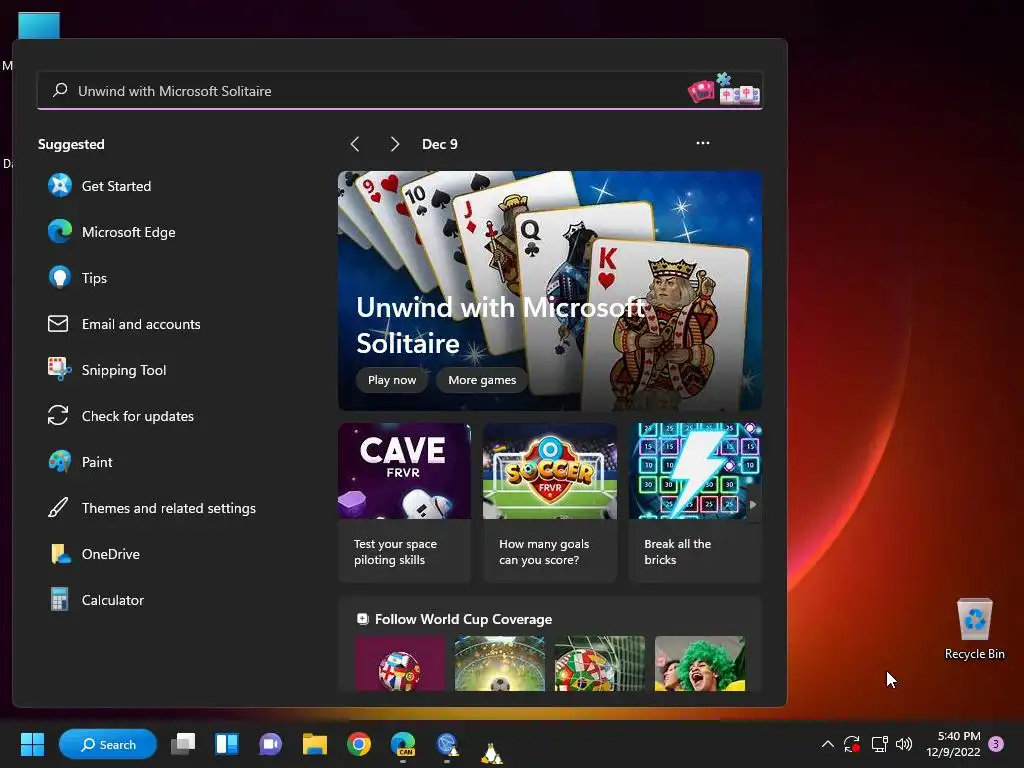The height and width of the screenshot is (768, 1024).
Task: Click Play now button
Action: pyautogui.click(x=392, y=379)
